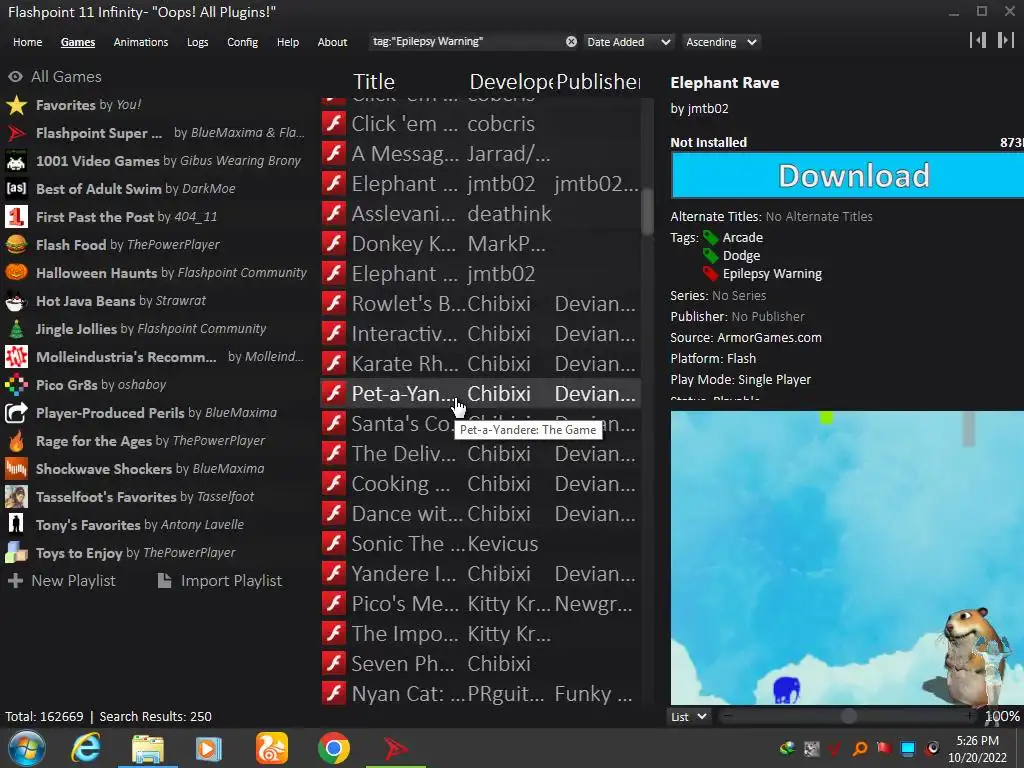Open the Animations tab
The width and height of the screenshot is (1024, 768).
pos(140,42)
